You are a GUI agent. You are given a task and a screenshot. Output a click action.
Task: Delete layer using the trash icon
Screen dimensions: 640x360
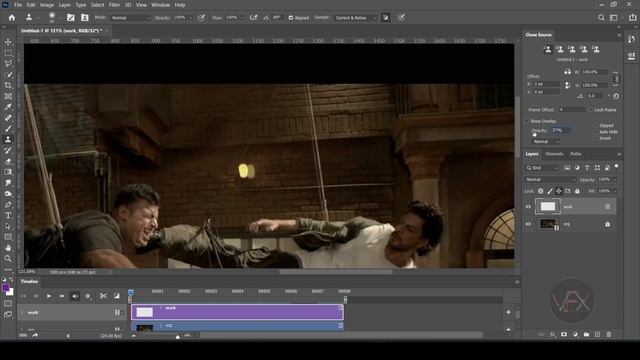(609, 334)
